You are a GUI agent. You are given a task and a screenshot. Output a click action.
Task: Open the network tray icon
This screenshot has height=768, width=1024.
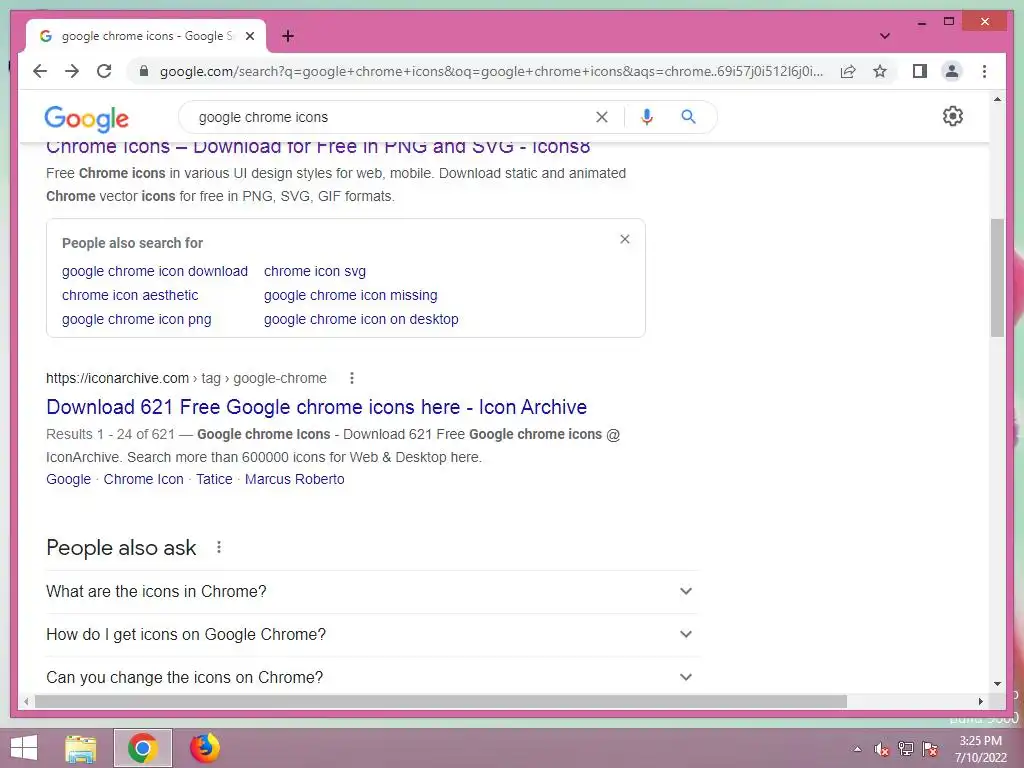tap(906, 749)
